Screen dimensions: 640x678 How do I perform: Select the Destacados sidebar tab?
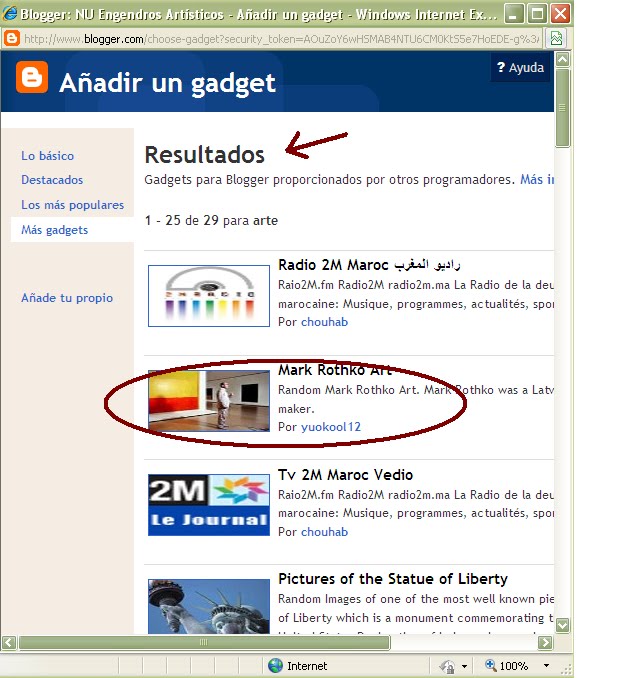52,180
